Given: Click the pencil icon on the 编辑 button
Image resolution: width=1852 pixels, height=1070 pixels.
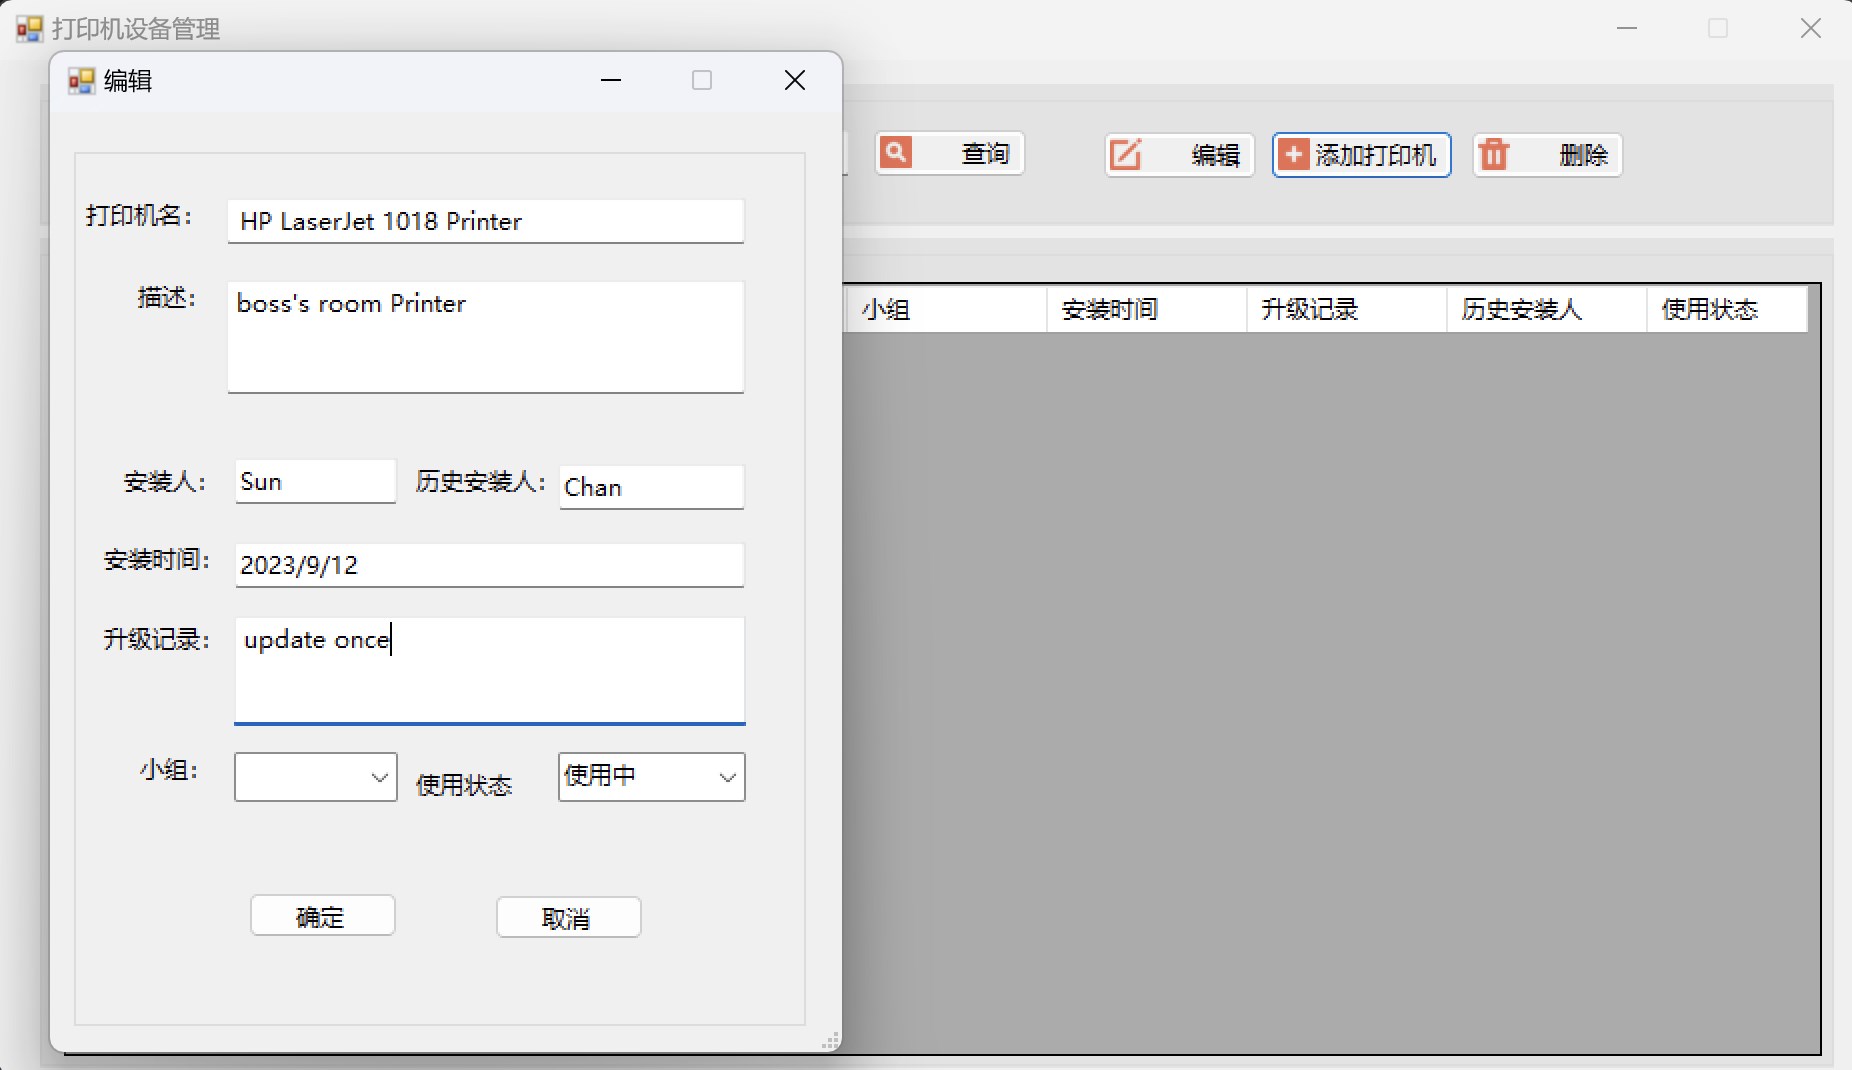Looking at the screenshot, I should coord(1128,155).
